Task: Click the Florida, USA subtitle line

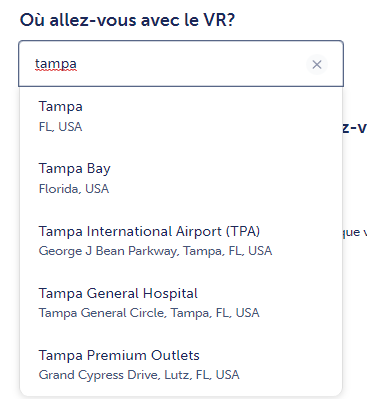Action: 74,189
